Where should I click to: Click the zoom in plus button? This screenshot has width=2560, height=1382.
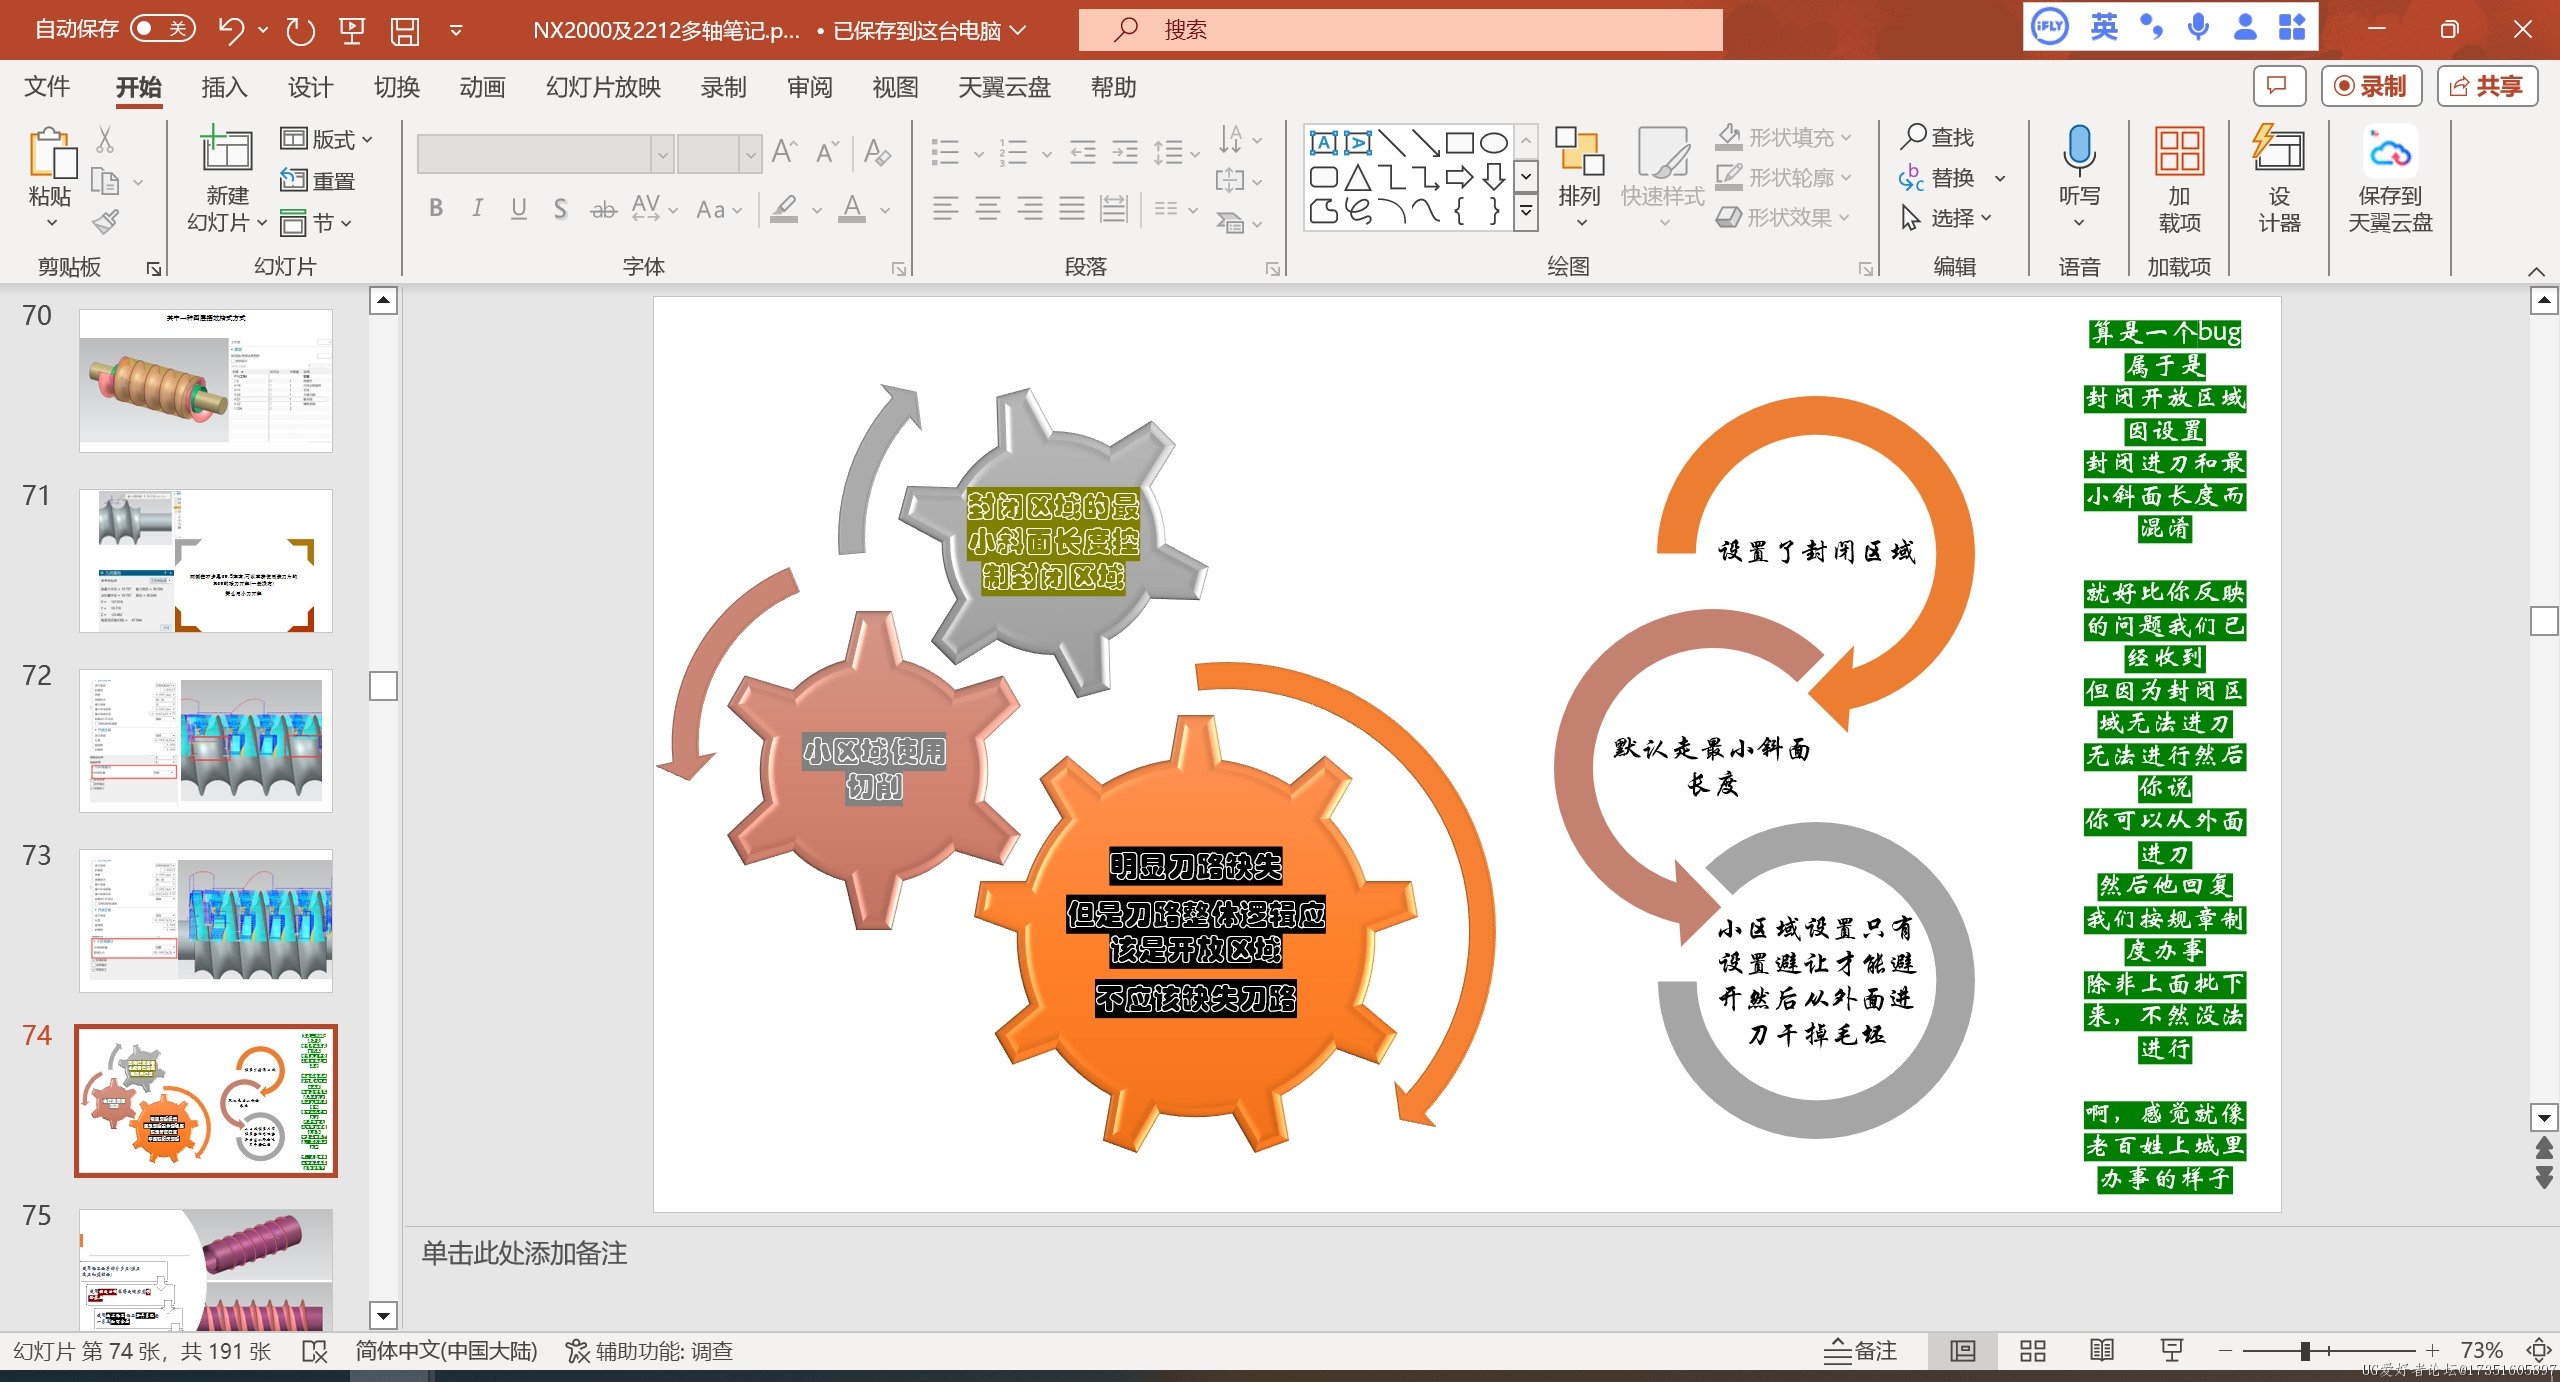coord(2432,1351)
